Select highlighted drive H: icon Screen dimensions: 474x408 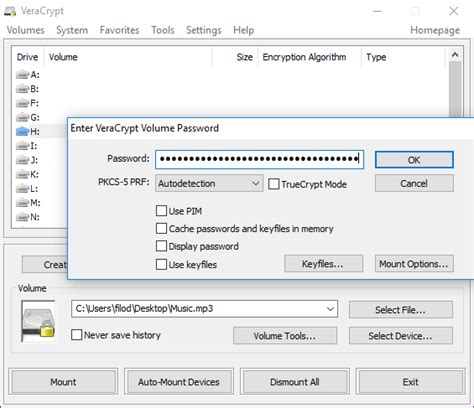coord(22,132)
